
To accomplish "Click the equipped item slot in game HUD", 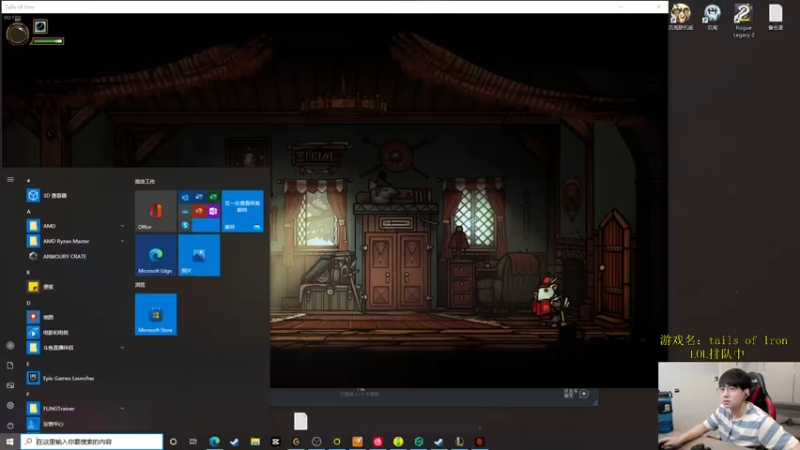I will coord(40,27).
